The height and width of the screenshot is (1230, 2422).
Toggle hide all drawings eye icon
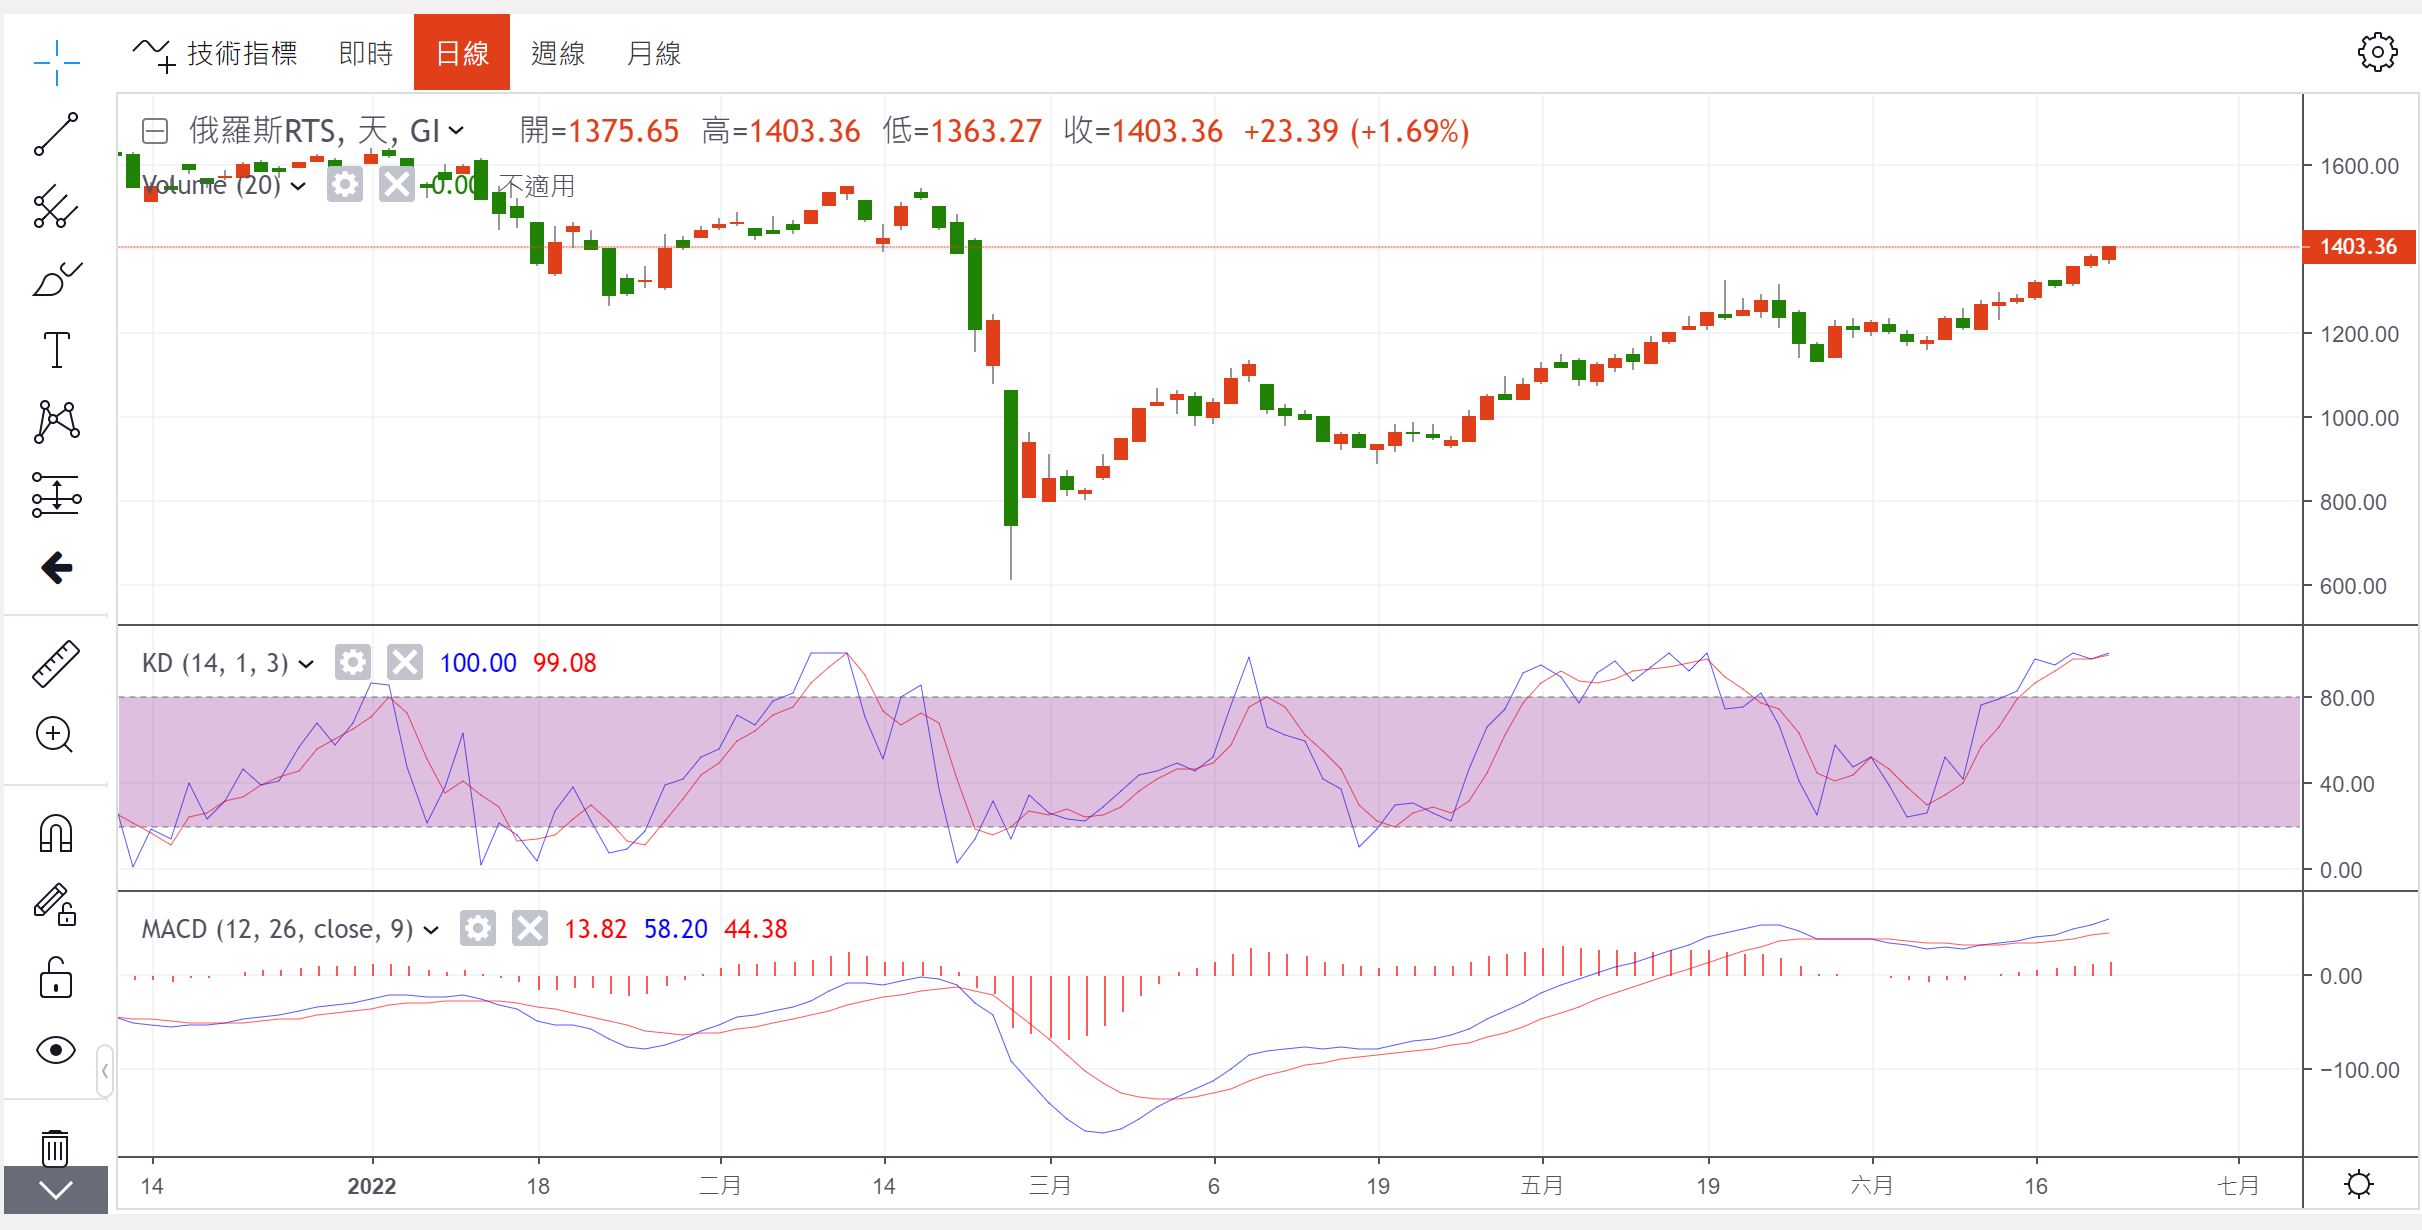tap(56, 1050)
